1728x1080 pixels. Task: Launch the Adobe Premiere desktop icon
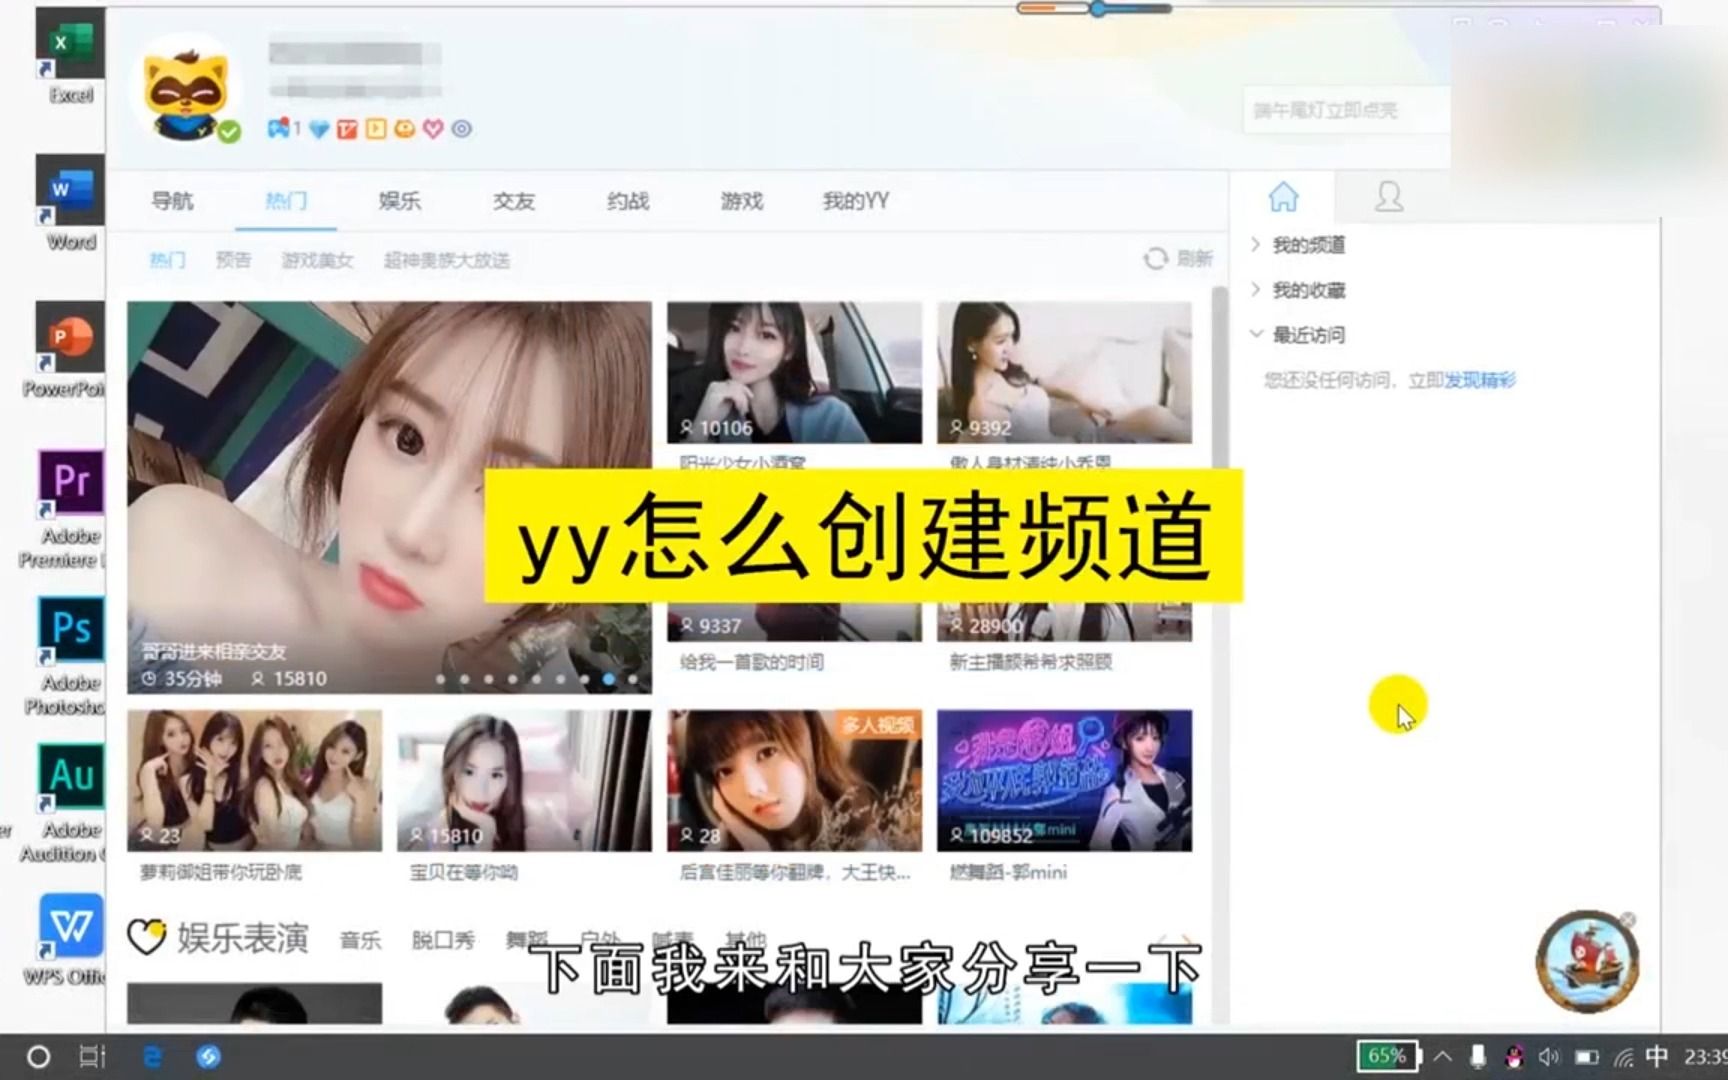68,509
